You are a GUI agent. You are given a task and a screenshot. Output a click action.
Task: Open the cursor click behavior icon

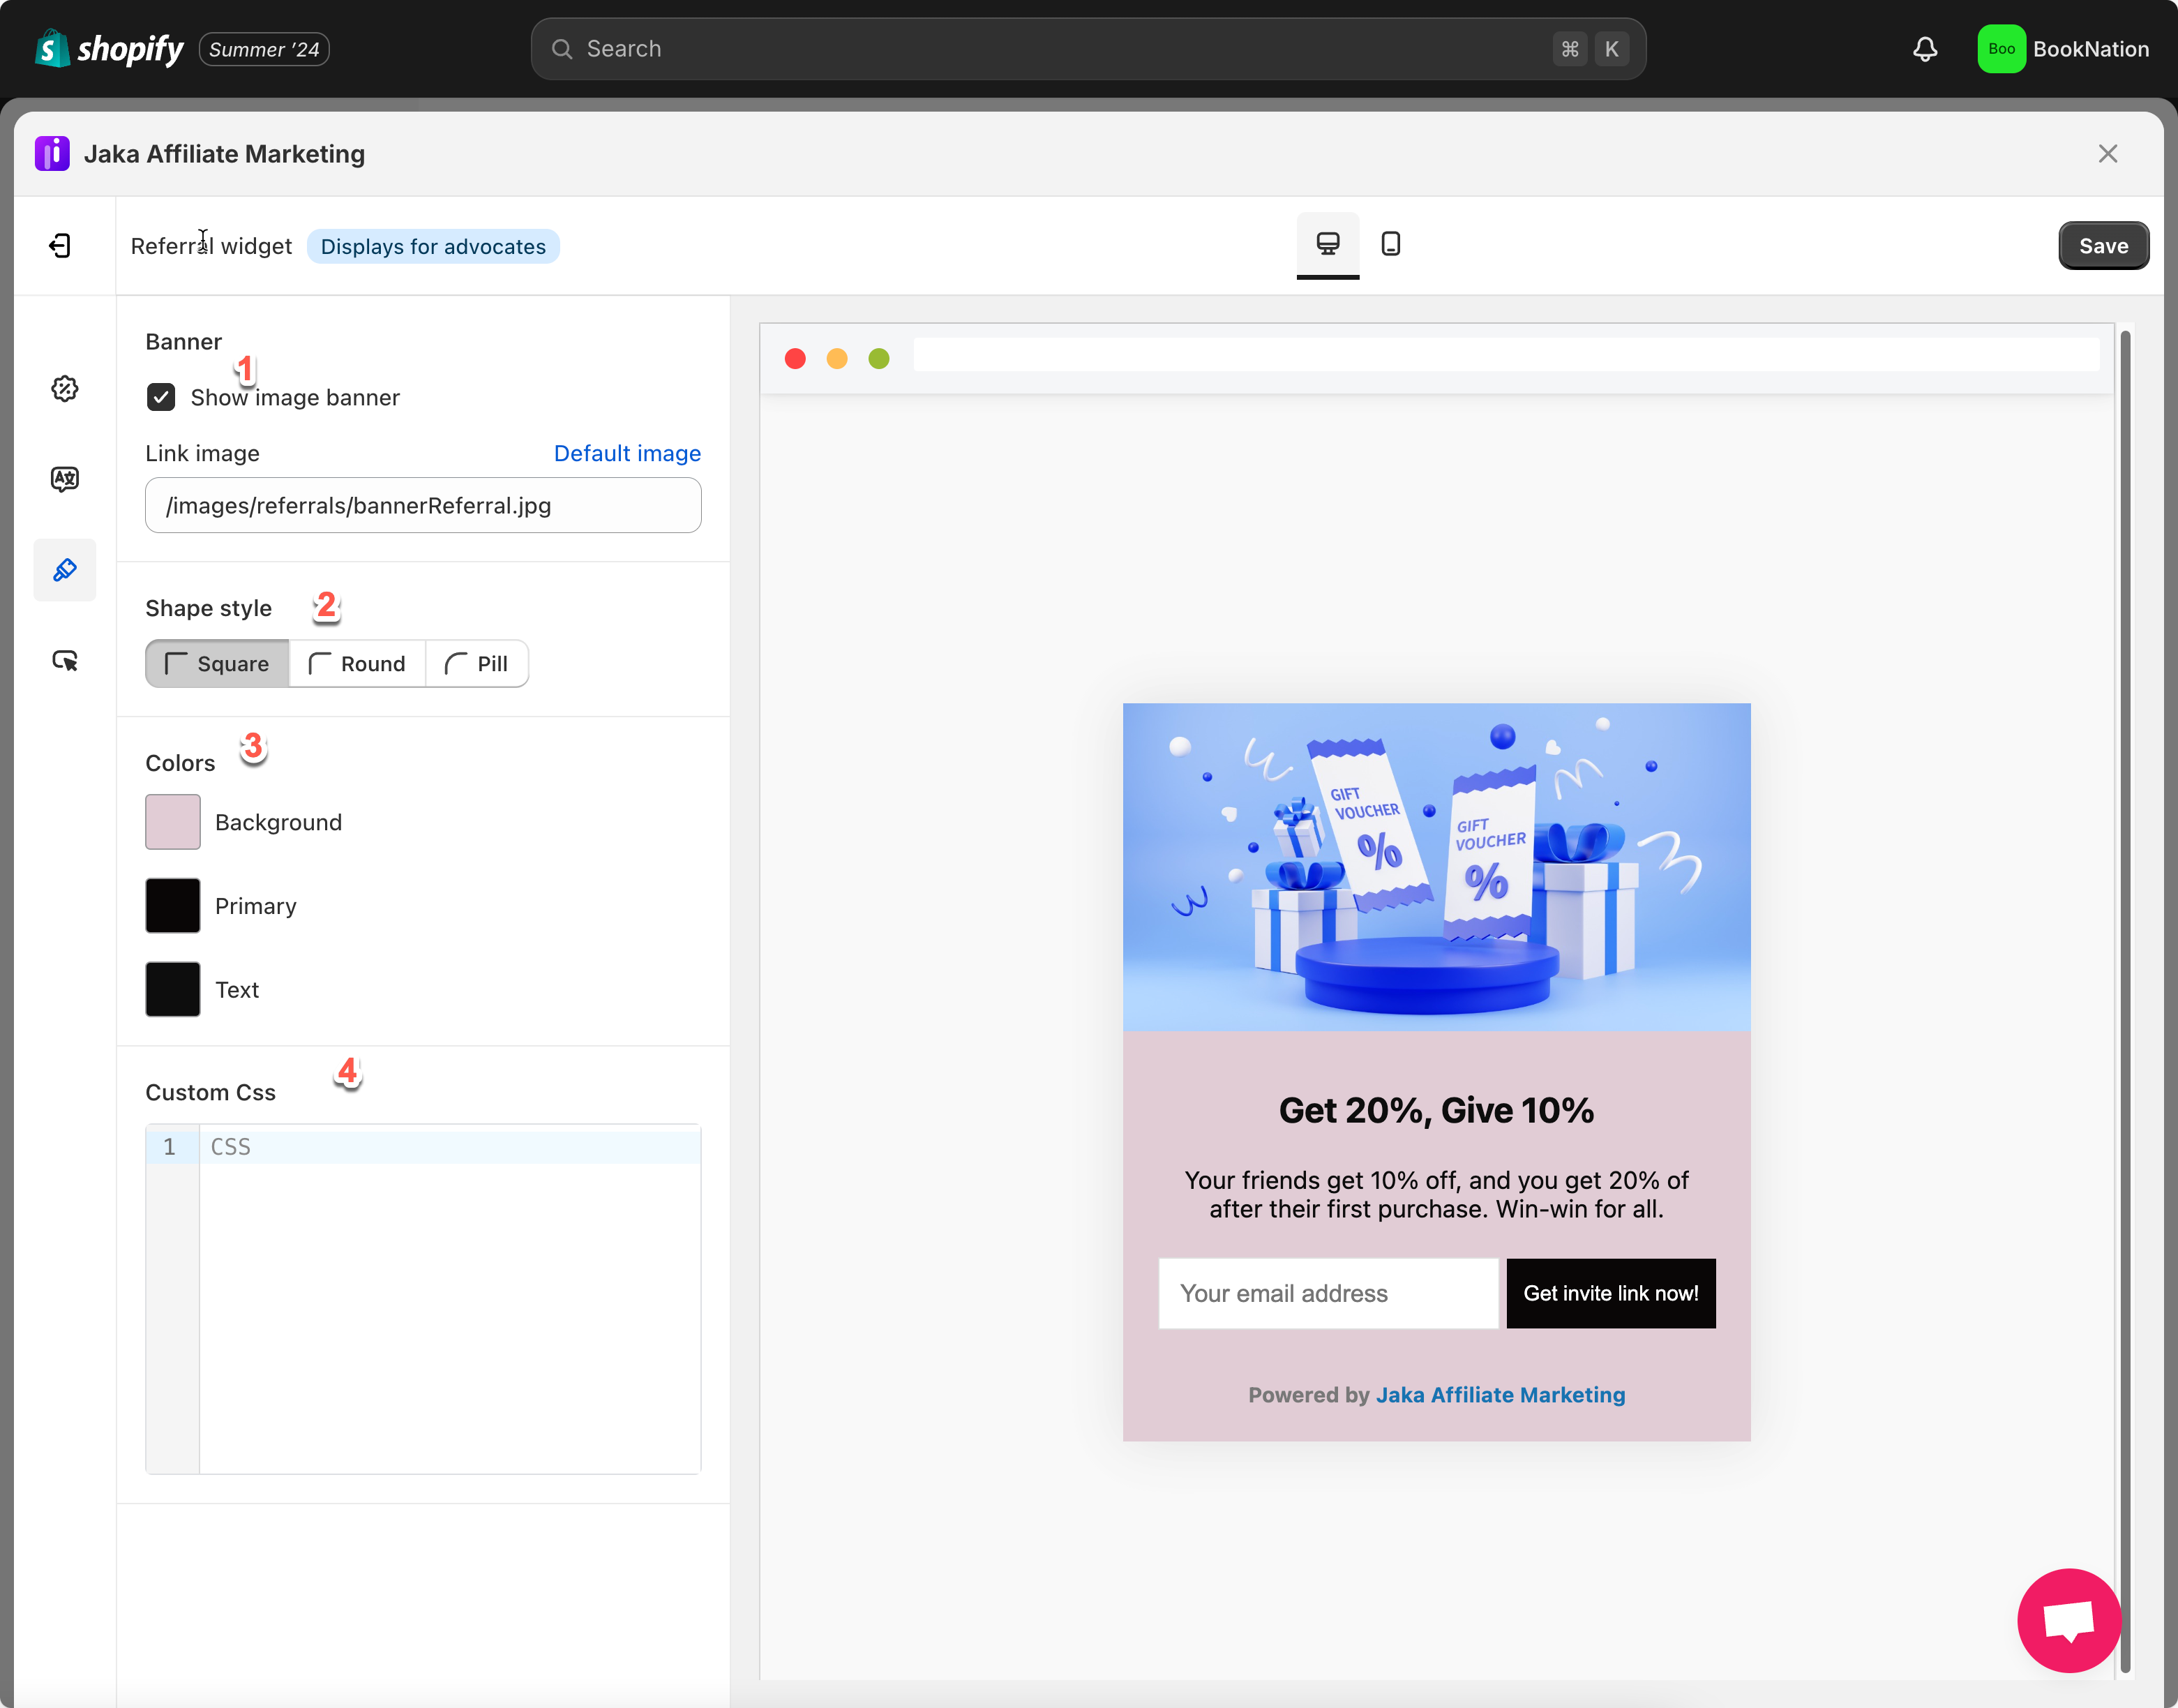coord(65,661)
